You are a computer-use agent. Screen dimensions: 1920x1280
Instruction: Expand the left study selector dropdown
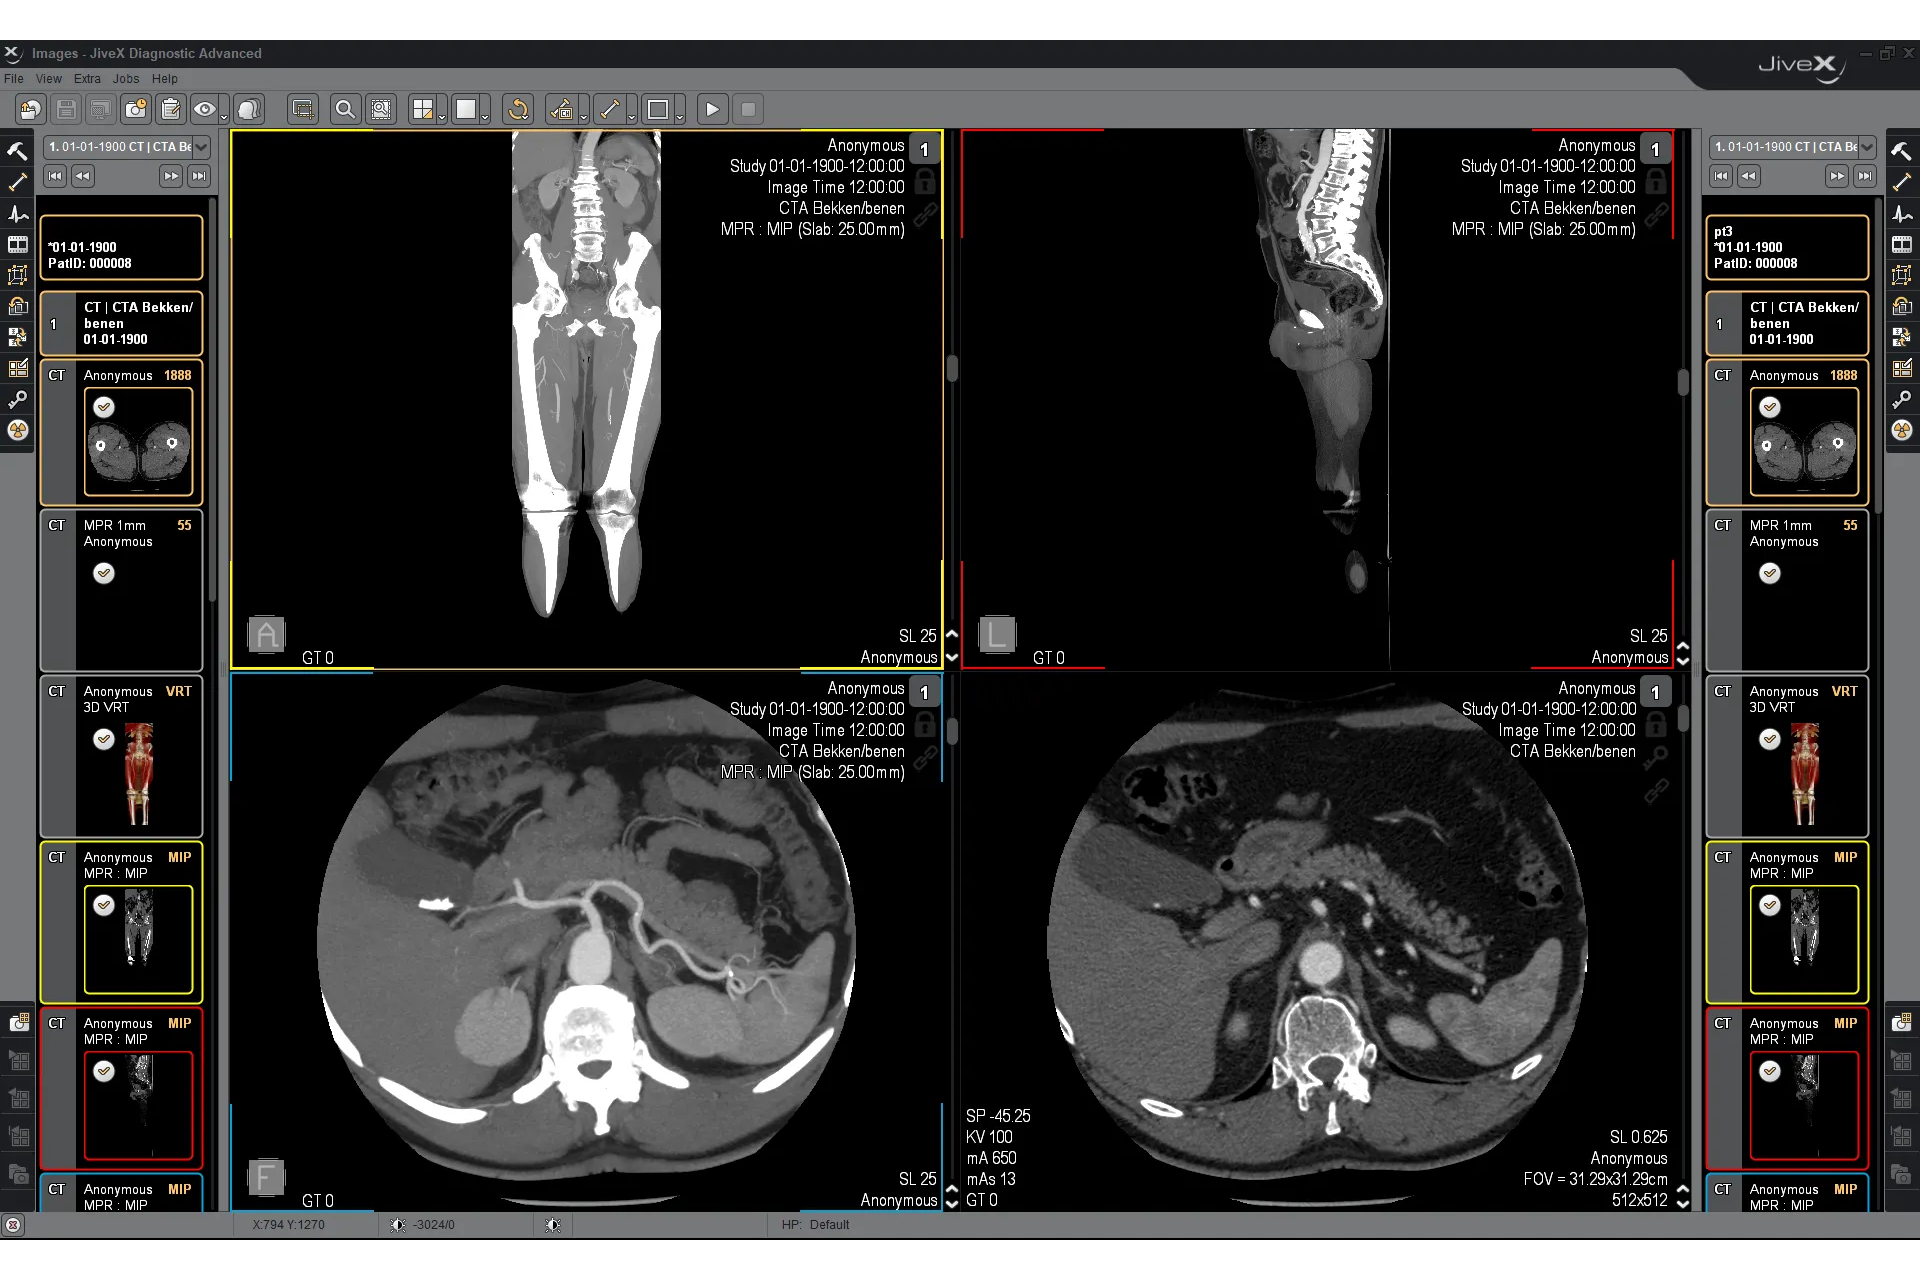[x=201, y=147]
